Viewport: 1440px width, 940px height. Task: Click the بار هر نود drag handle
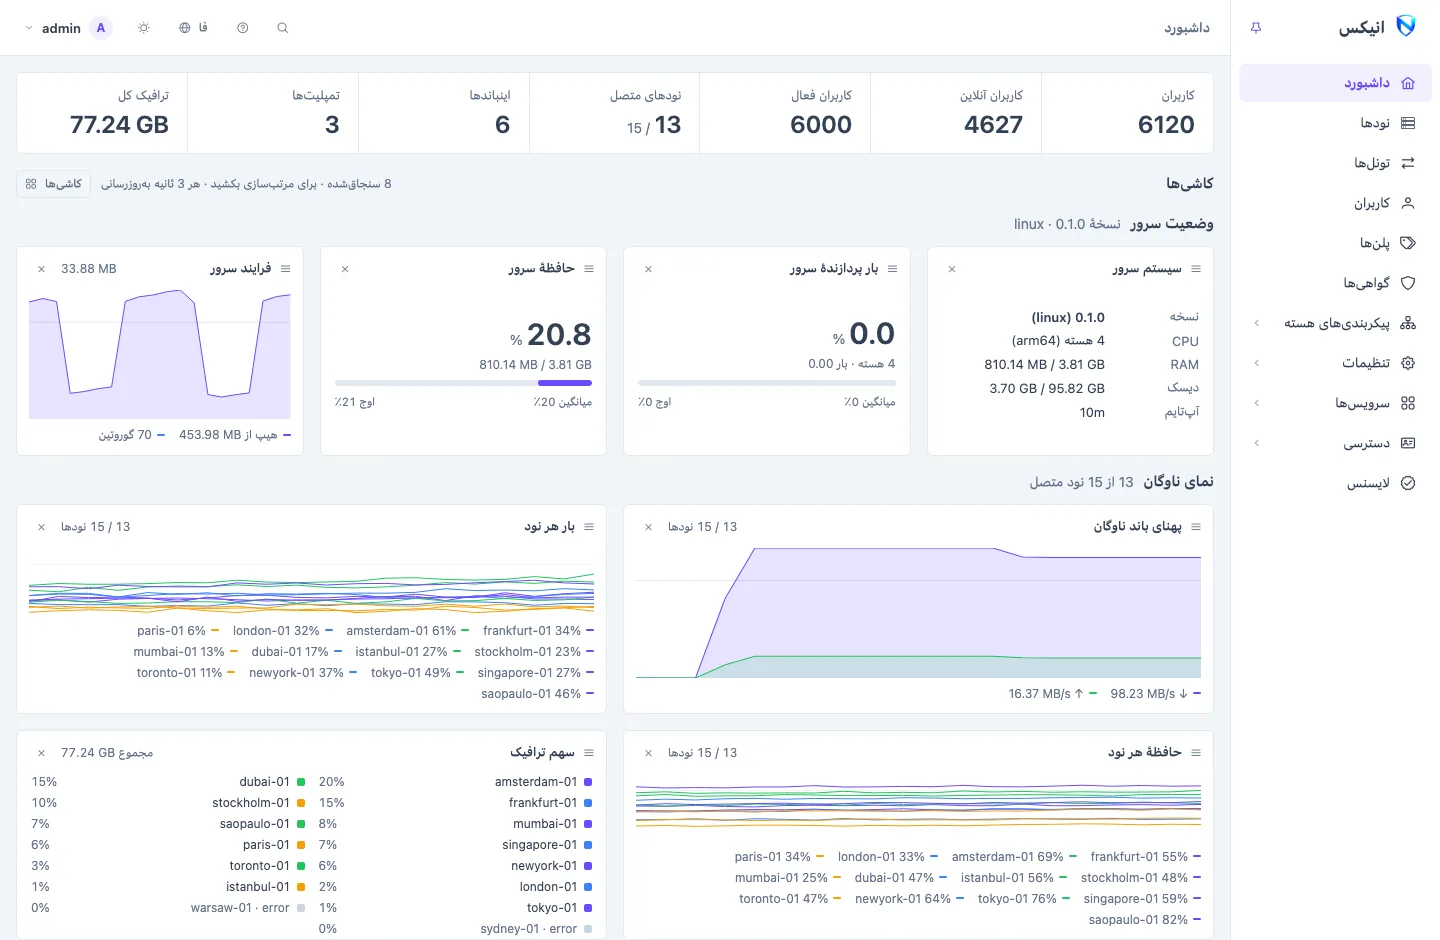pos(589,527)
